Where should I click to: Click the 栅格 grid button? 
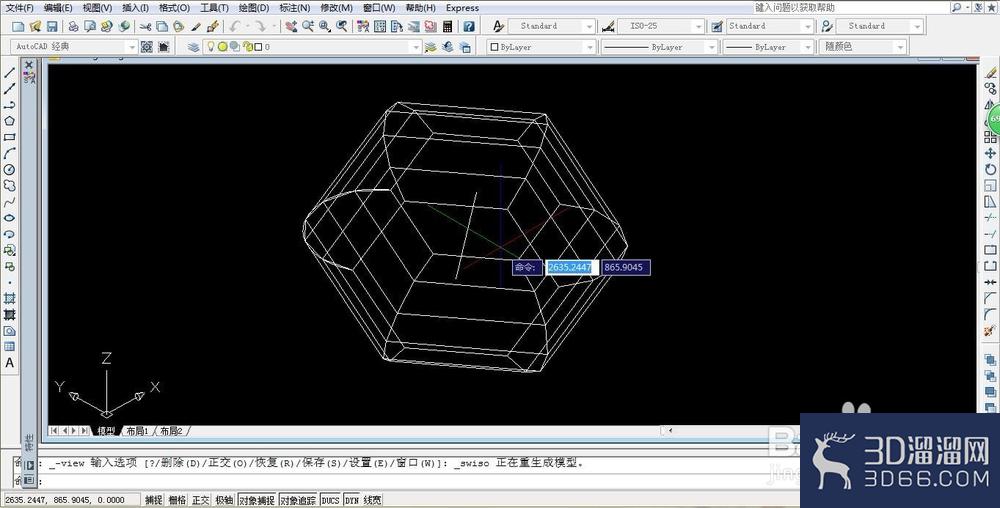tap(177, 500)
